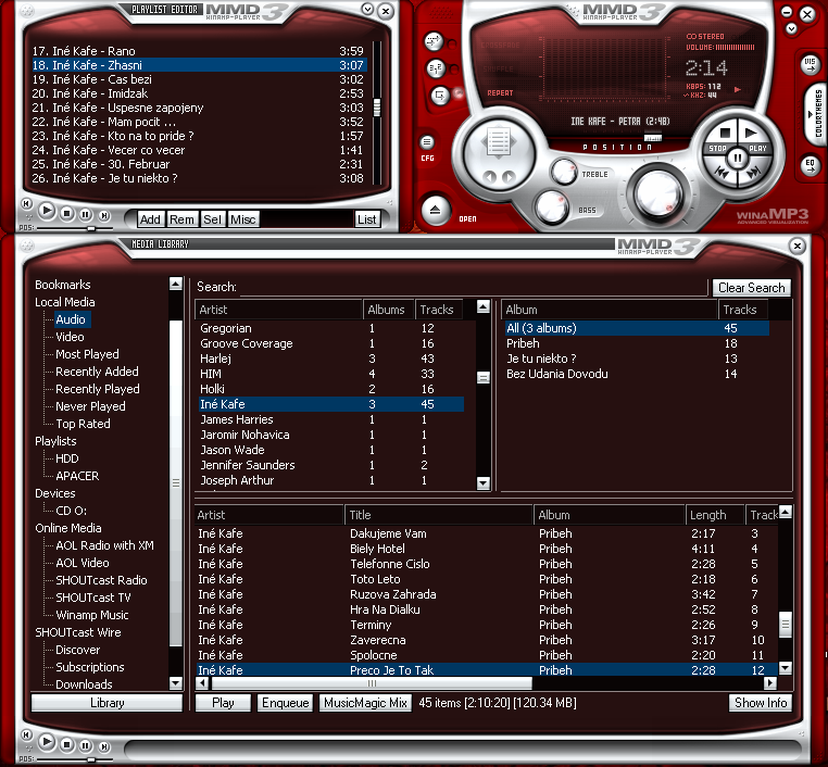The image size is (828, 767).
Task: Open the VIS visualization panel icon
Action: tap(810, 64)
